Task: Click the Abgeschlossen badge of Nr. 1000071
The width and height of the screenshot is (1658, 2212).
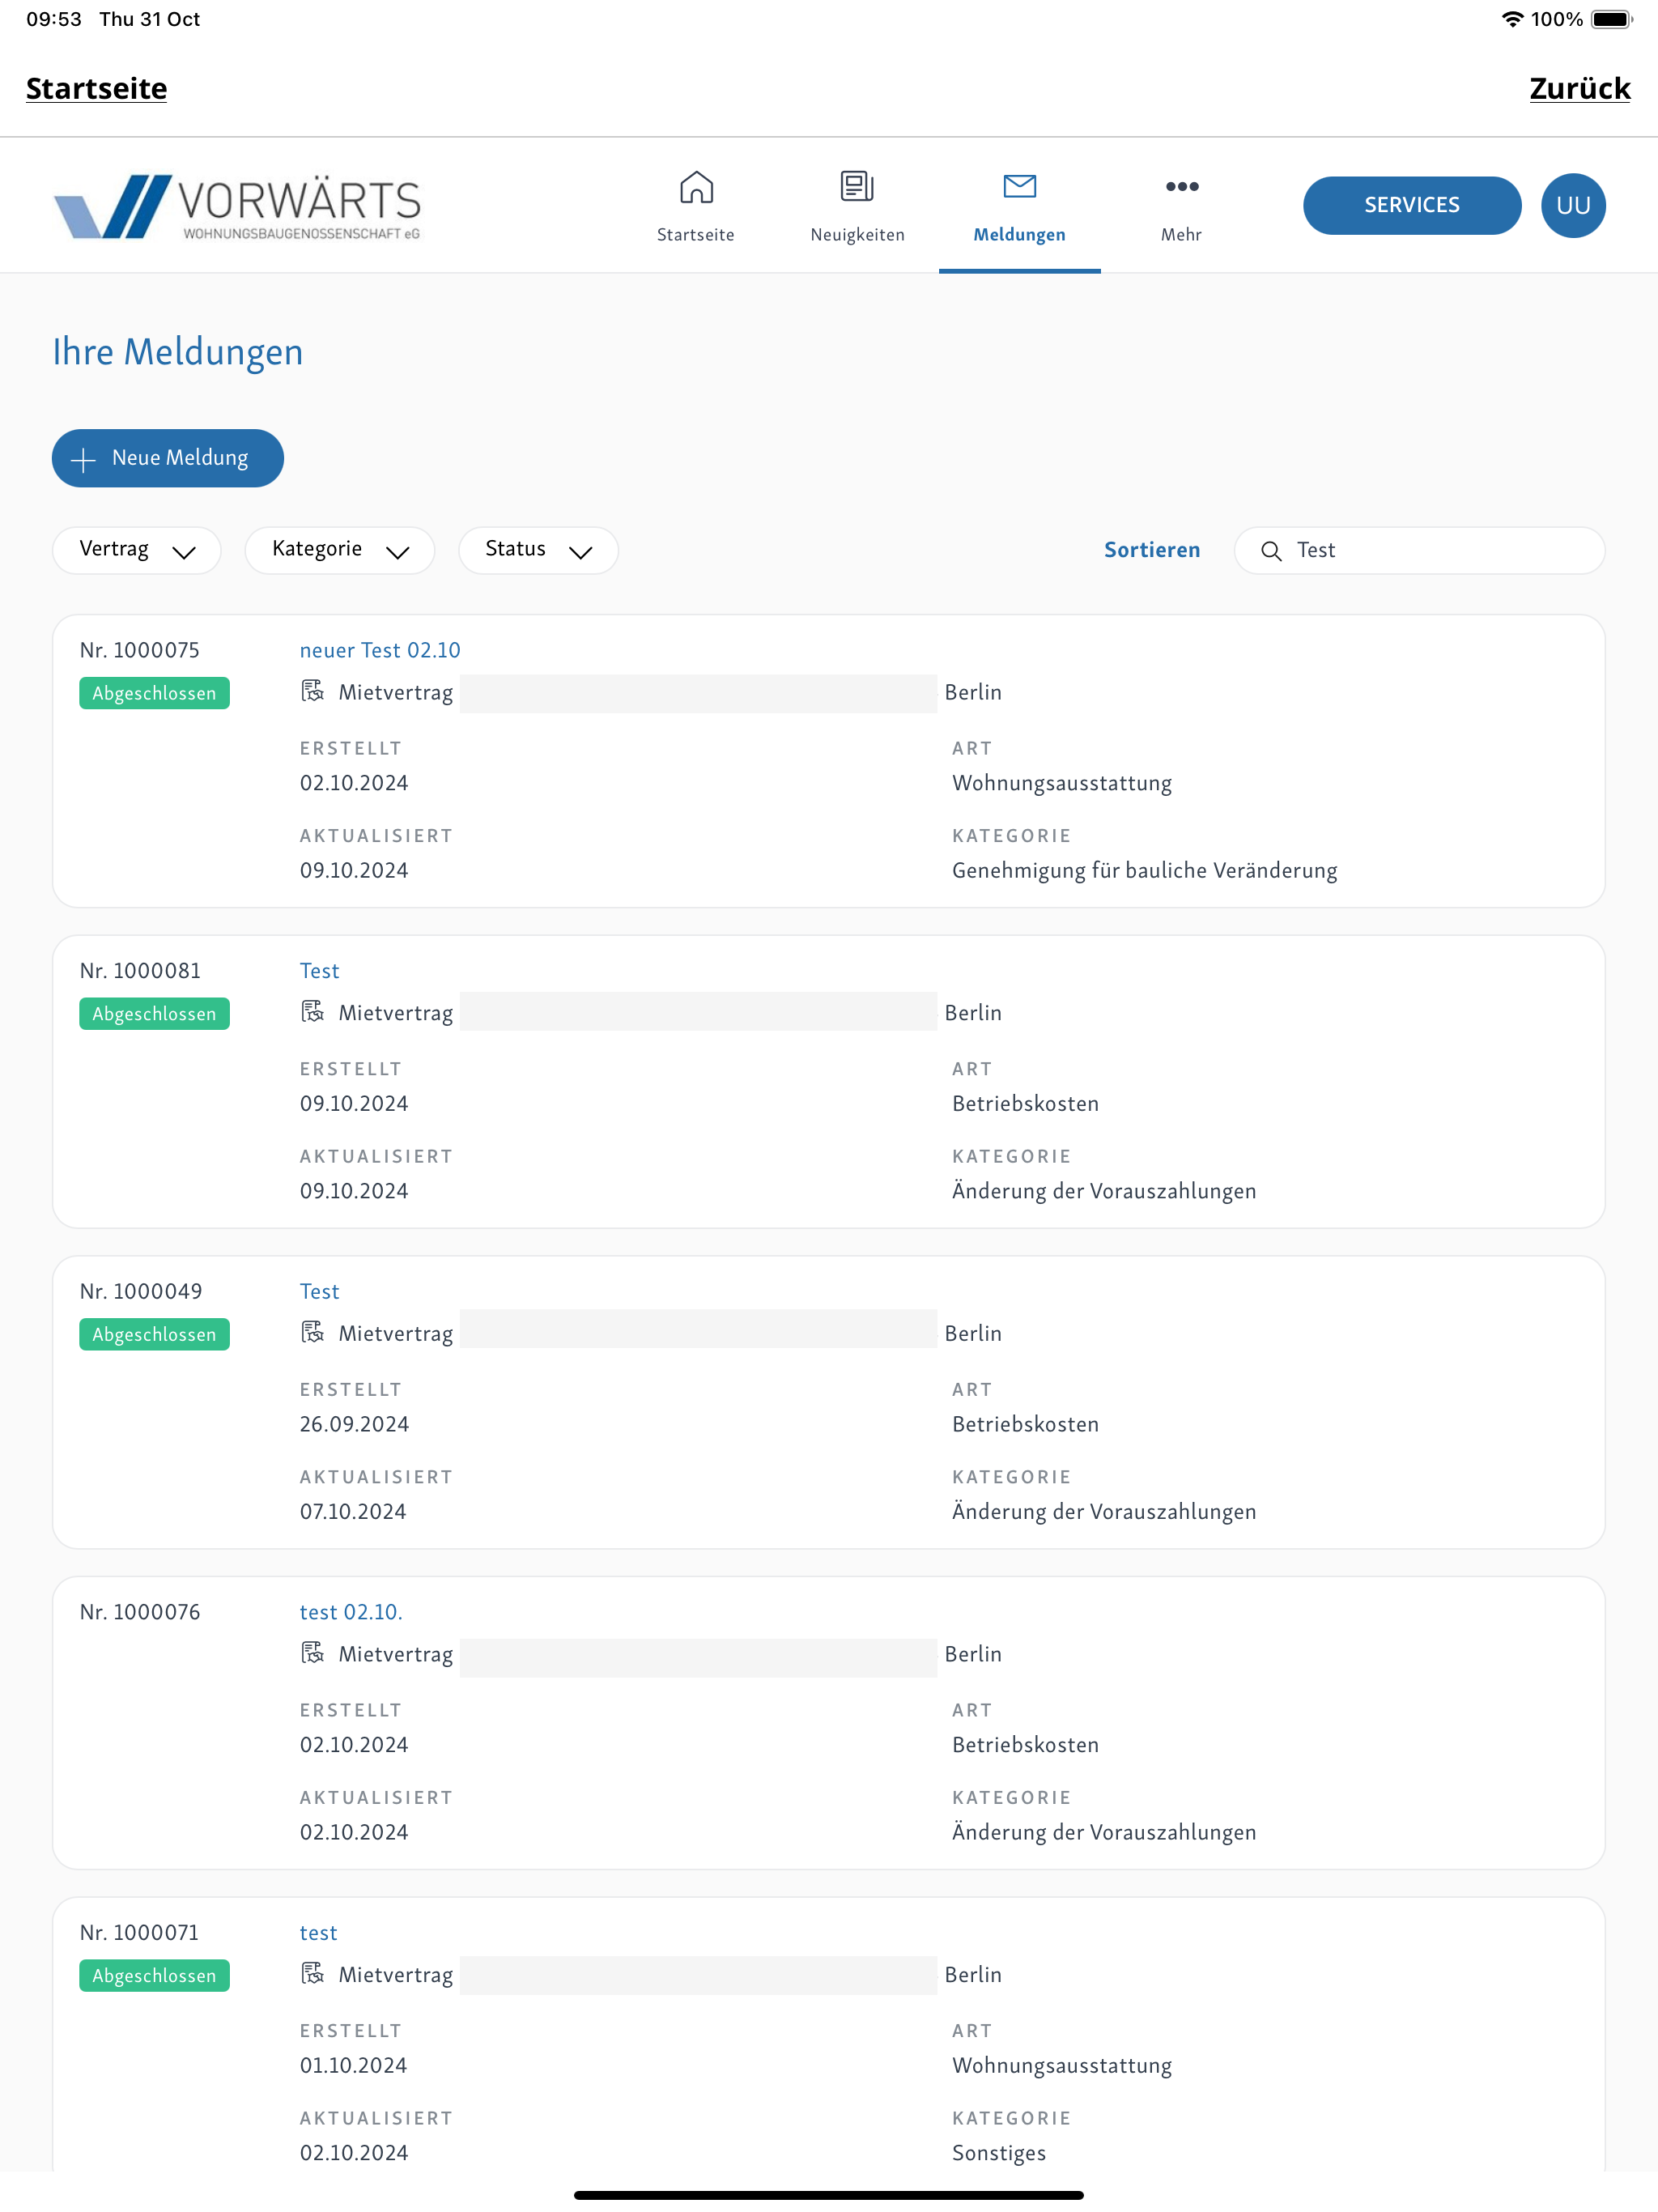Action: pyautogui.click(x=154, y=1975)
